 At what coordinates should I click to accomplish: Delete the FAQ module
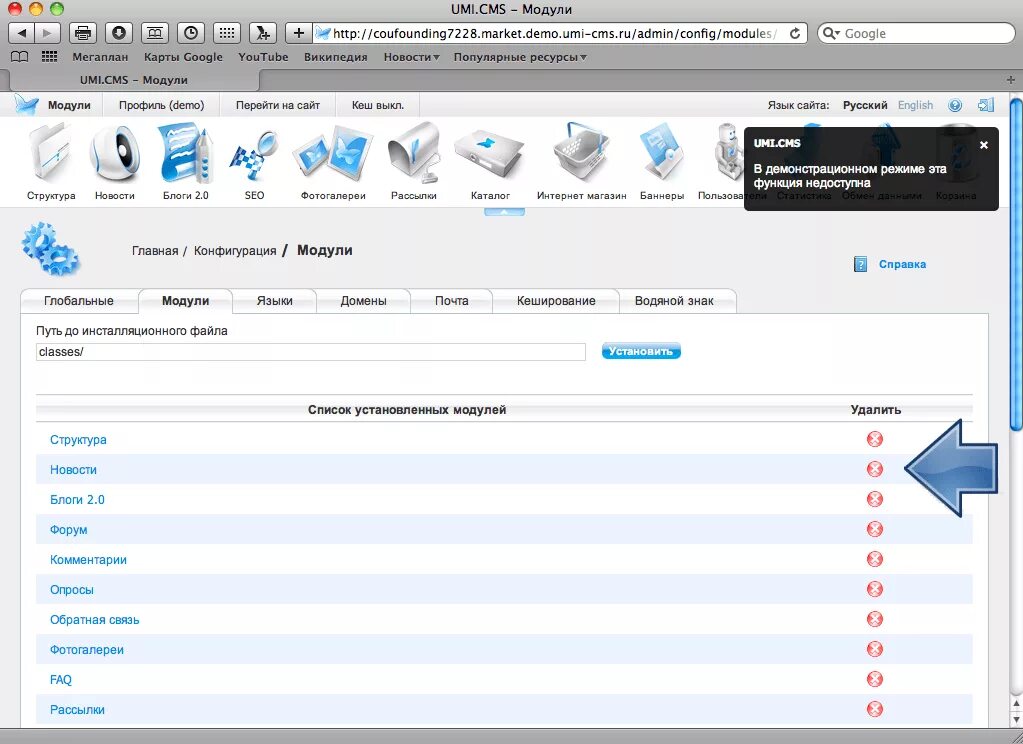875,679
